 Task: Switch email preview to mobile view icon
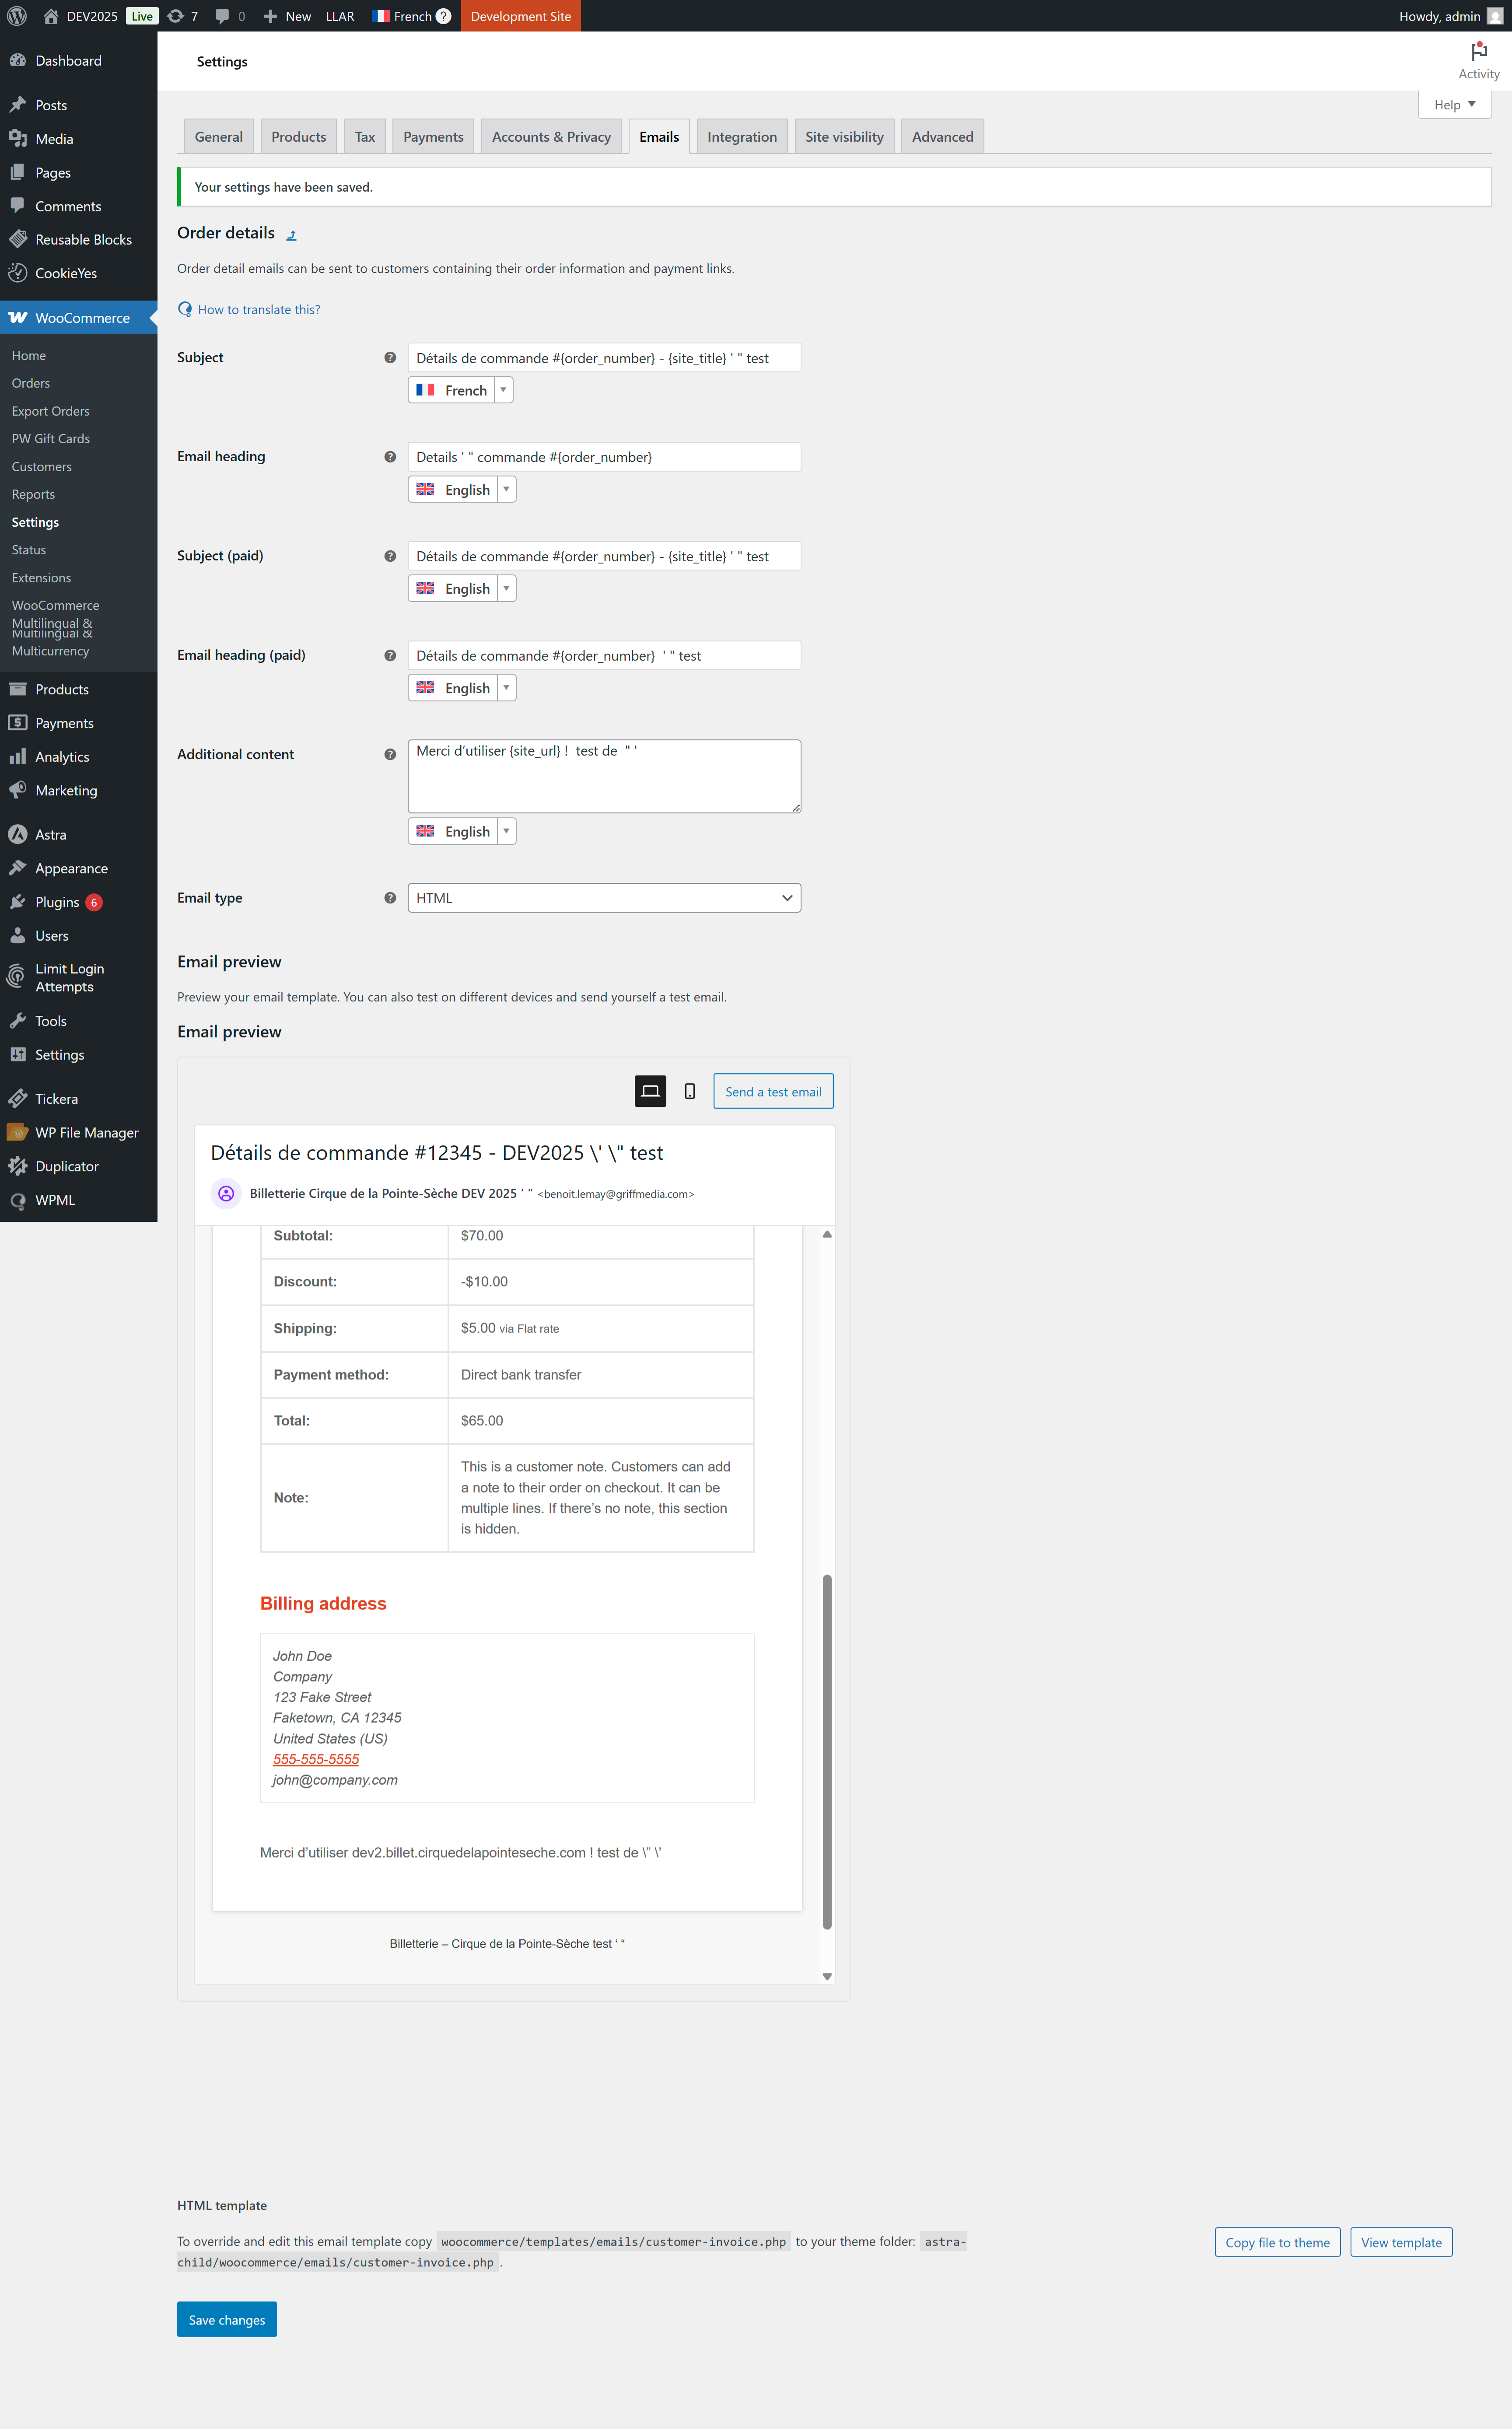[x=690, y=1091]
